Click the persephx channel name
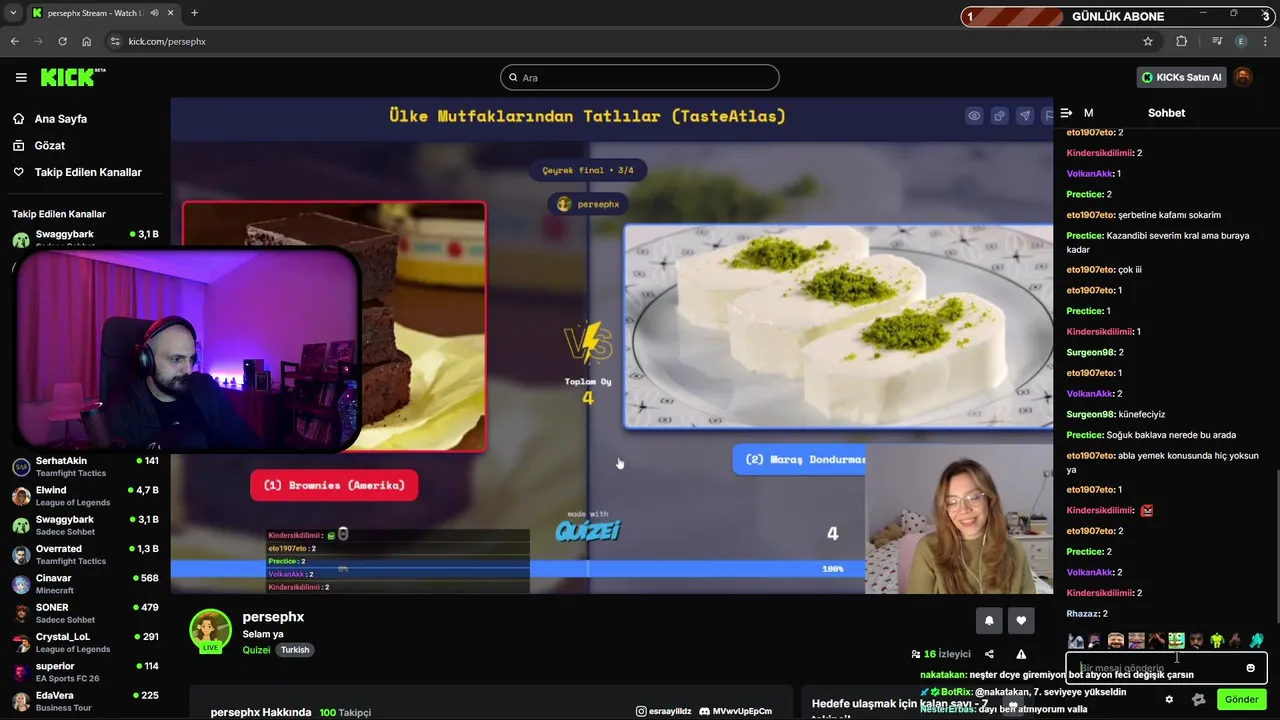This screenshot has width=1280, height=720. (x=273, y=617)
